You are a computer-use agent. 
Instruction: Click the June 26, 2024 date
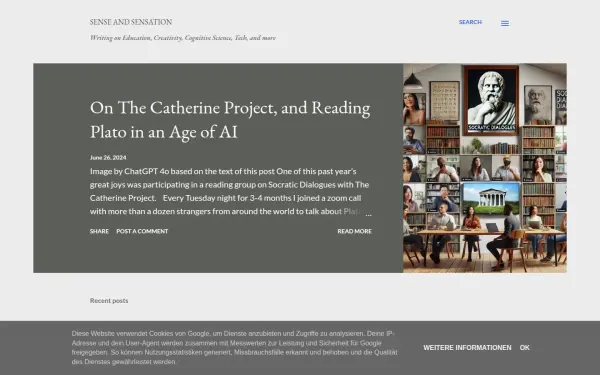tap(108, 158)
